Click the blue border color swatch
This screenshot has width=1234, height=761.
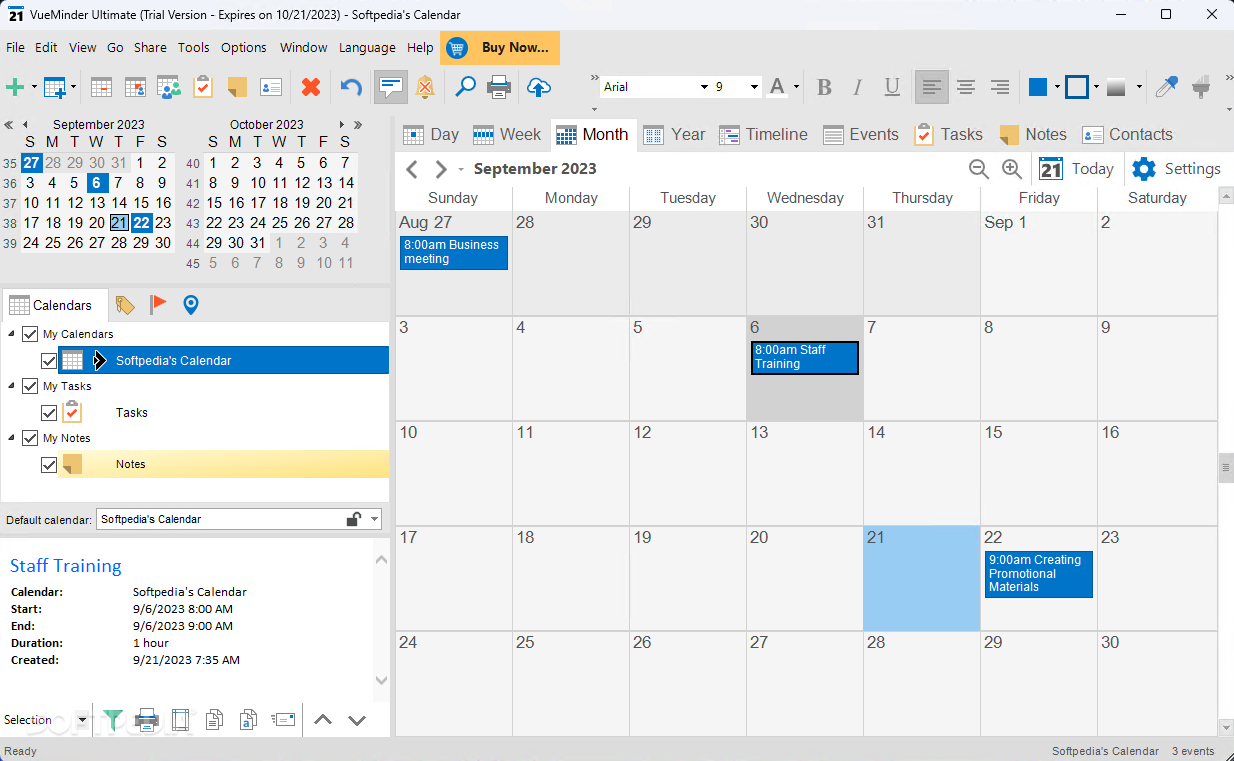[x=1076, y=87]
